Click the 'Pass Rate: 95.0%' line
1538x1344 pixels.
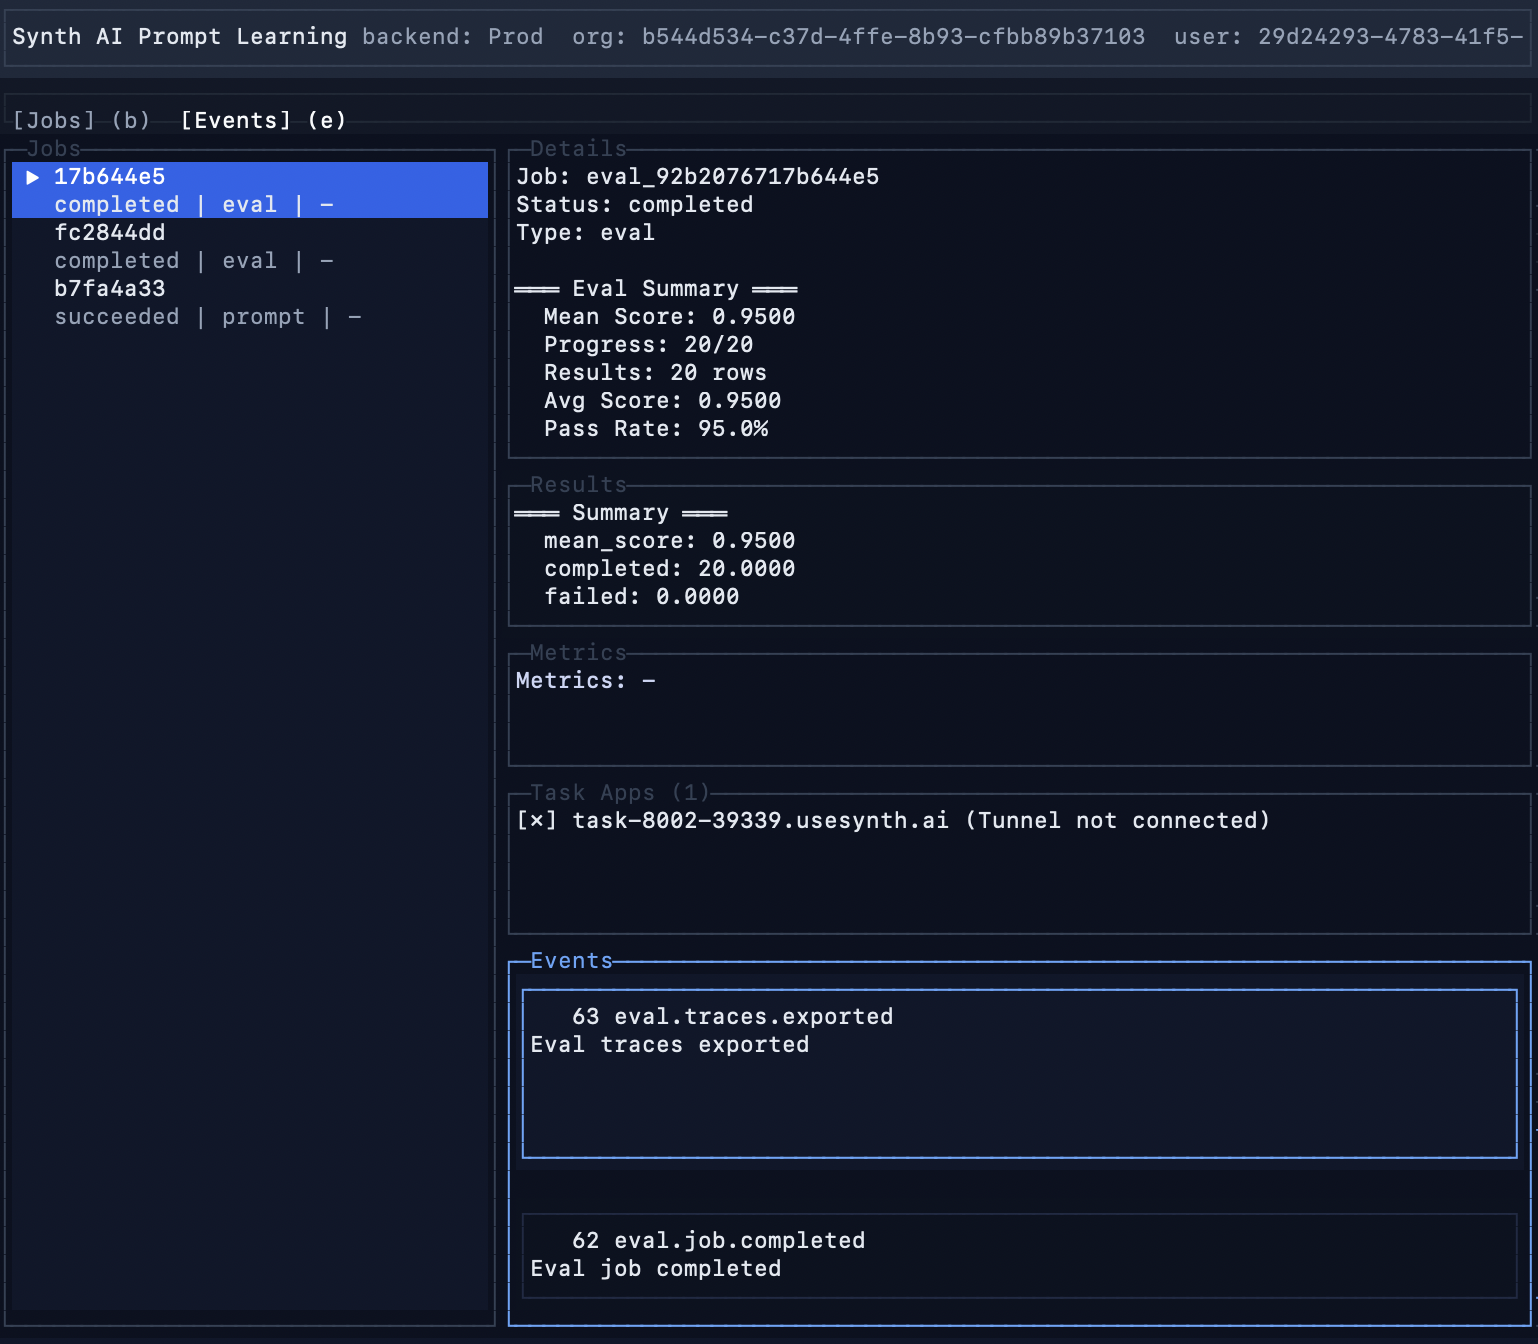coord(656,428)
